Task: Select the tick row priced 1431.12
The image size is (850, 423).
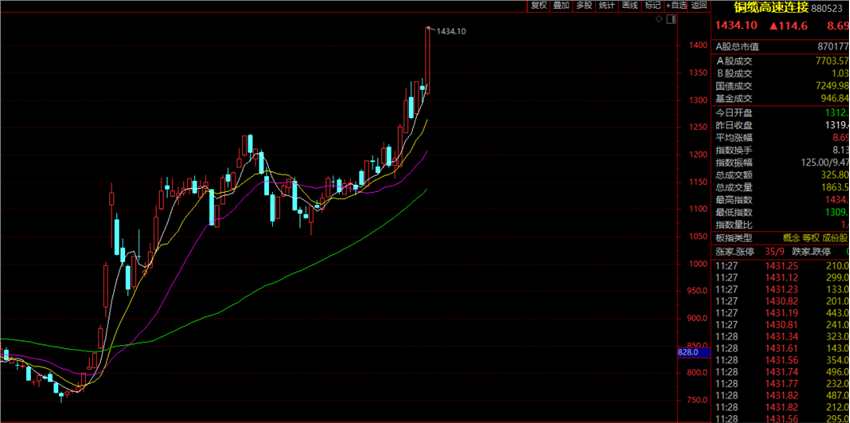Action: tap(781, 278)
